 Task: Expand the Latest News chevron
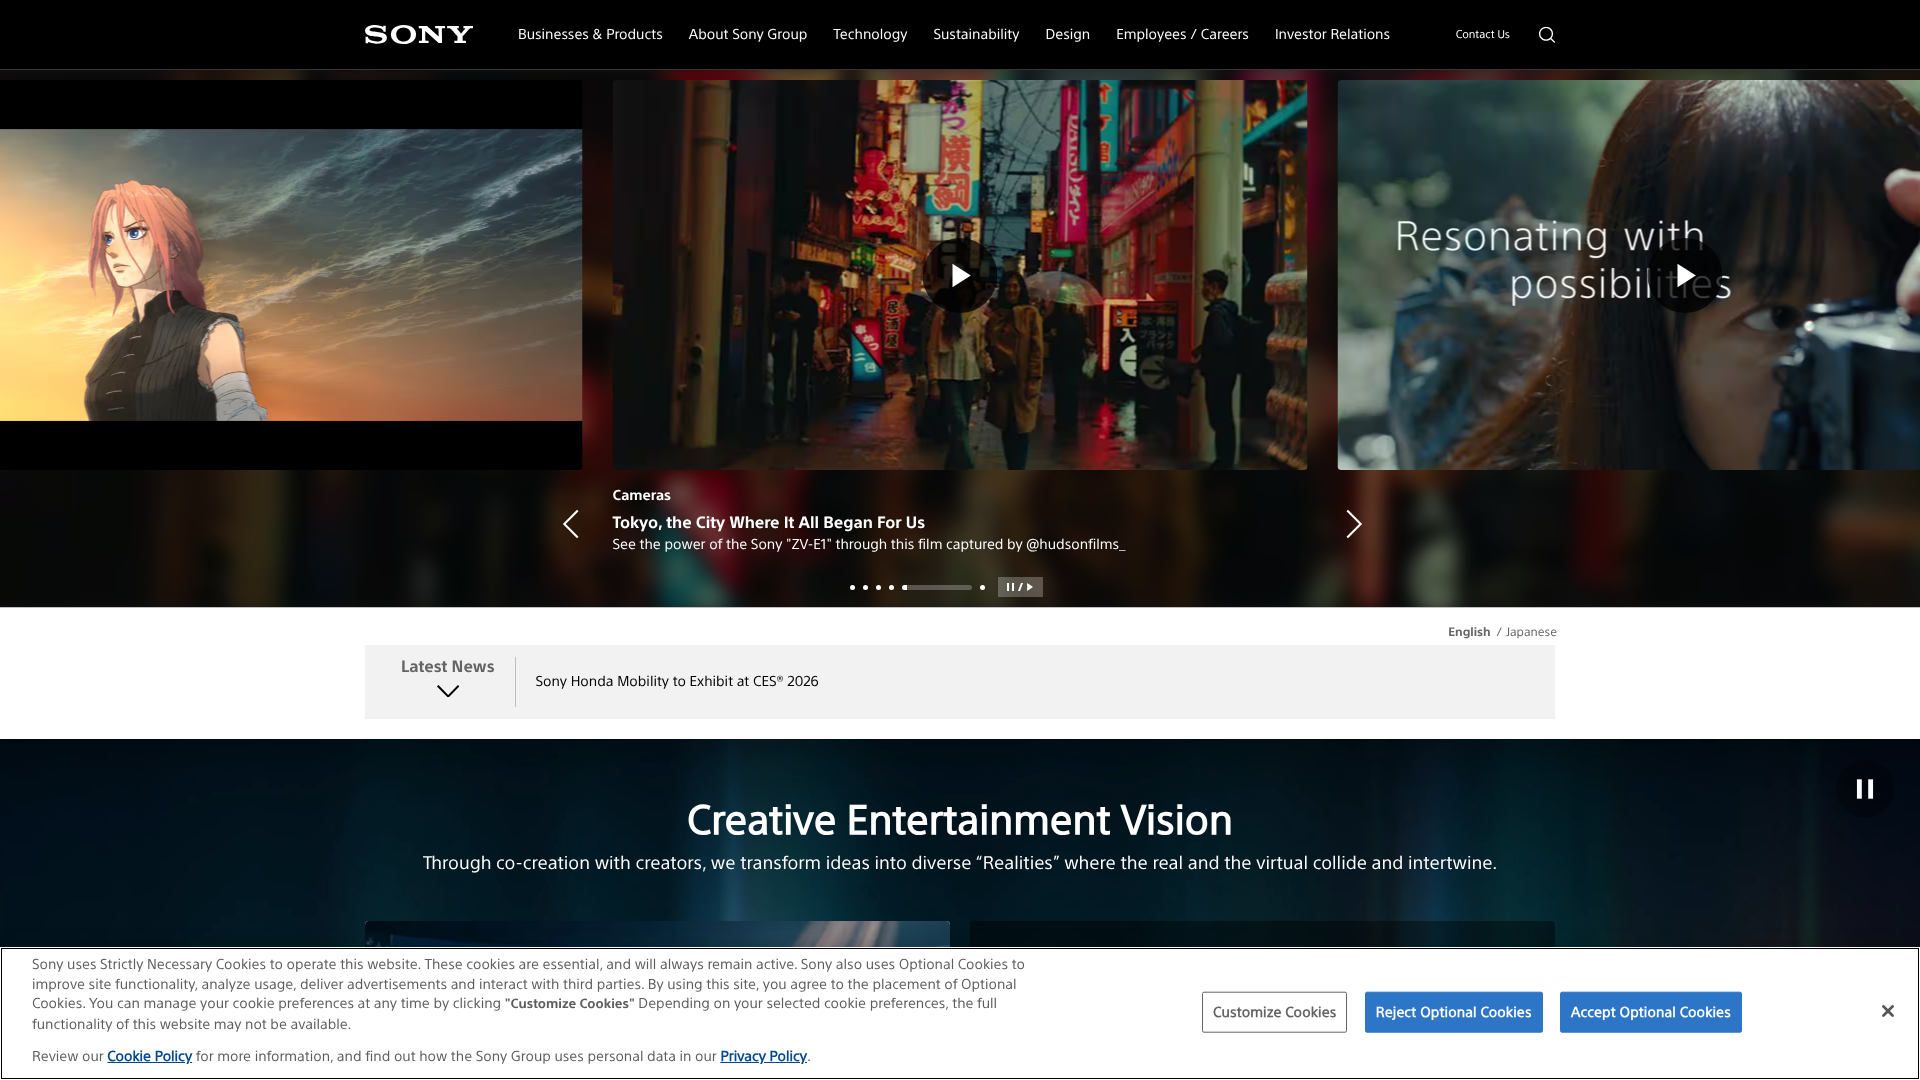pos(447,691)
